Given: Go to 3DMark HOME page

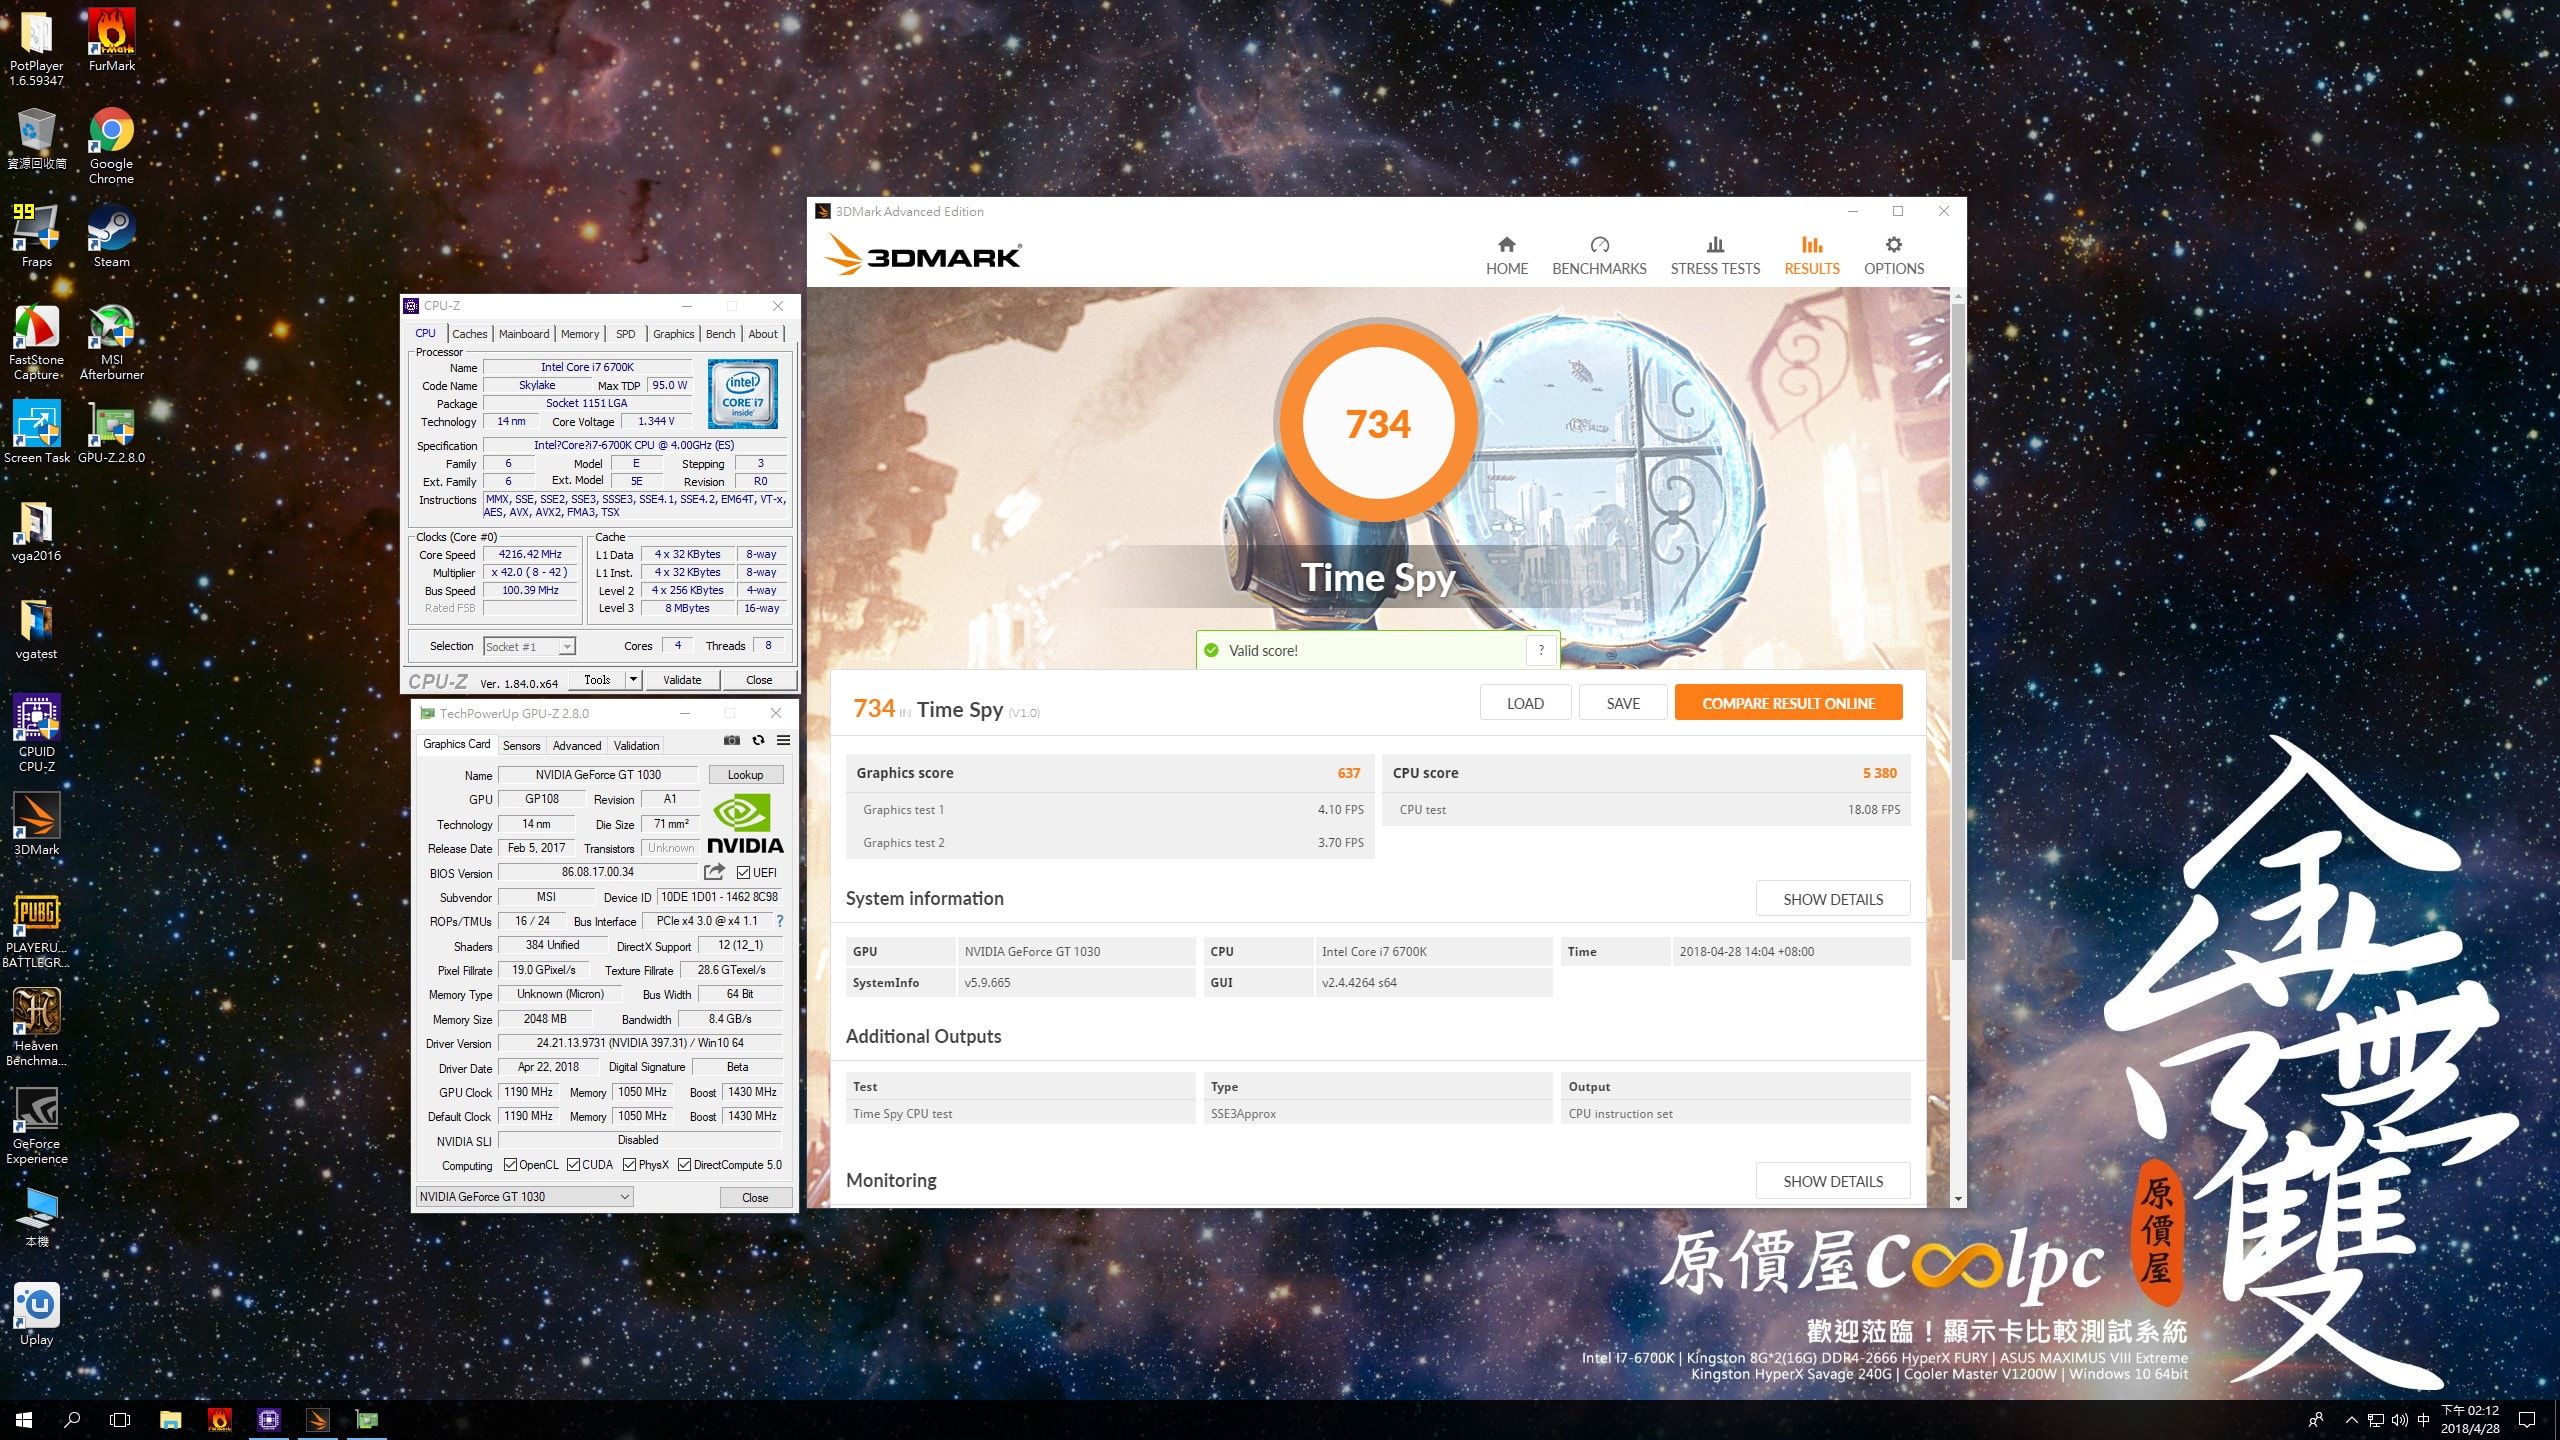Looking at the screenshot, I should coord(1506,256).
